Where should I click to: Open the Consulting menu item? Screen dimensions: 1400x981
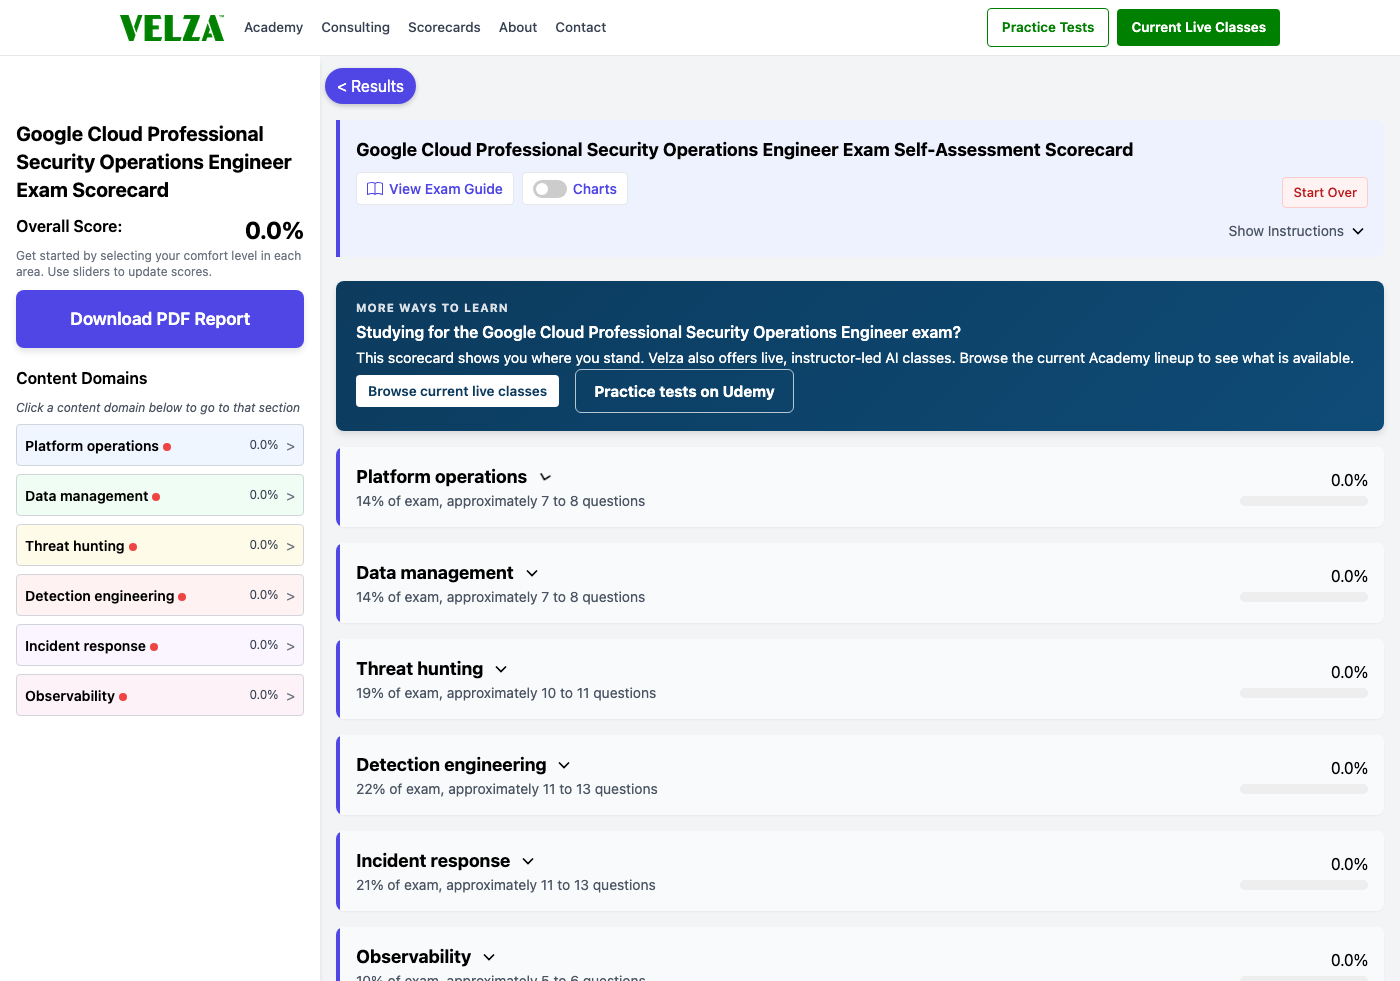click(355, 28)
